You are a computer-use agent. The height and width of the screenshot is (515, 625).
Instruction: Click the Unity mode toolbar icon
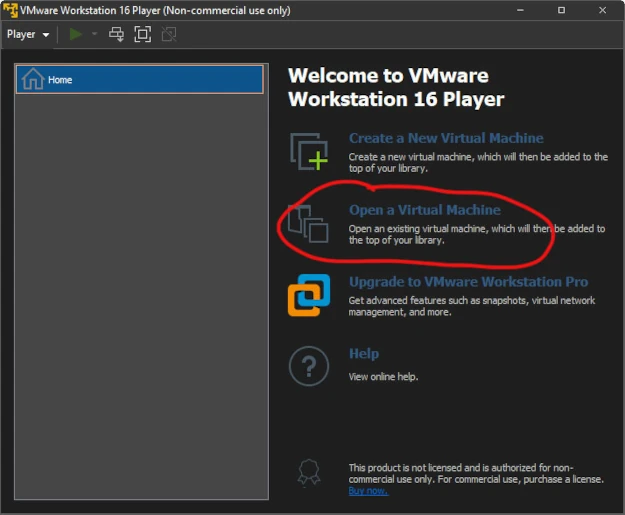pos(169,34)
